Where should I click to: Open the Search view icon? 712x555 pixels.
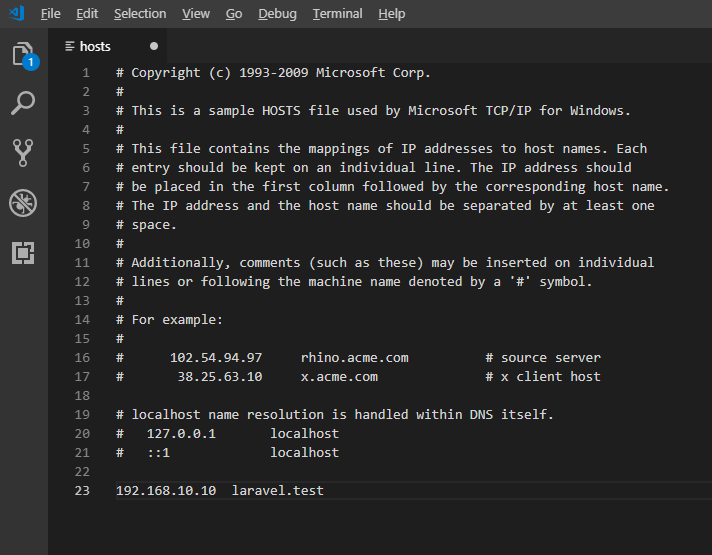pyautogui.click(x=23, y=103)
